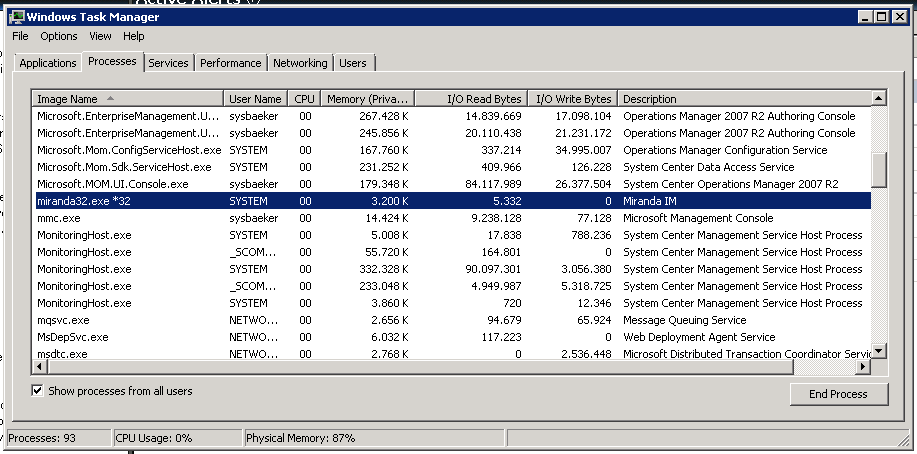Sort by Description column header
Image resolution: width=917 pixels, height=454 pixels.
coord(744,99)
